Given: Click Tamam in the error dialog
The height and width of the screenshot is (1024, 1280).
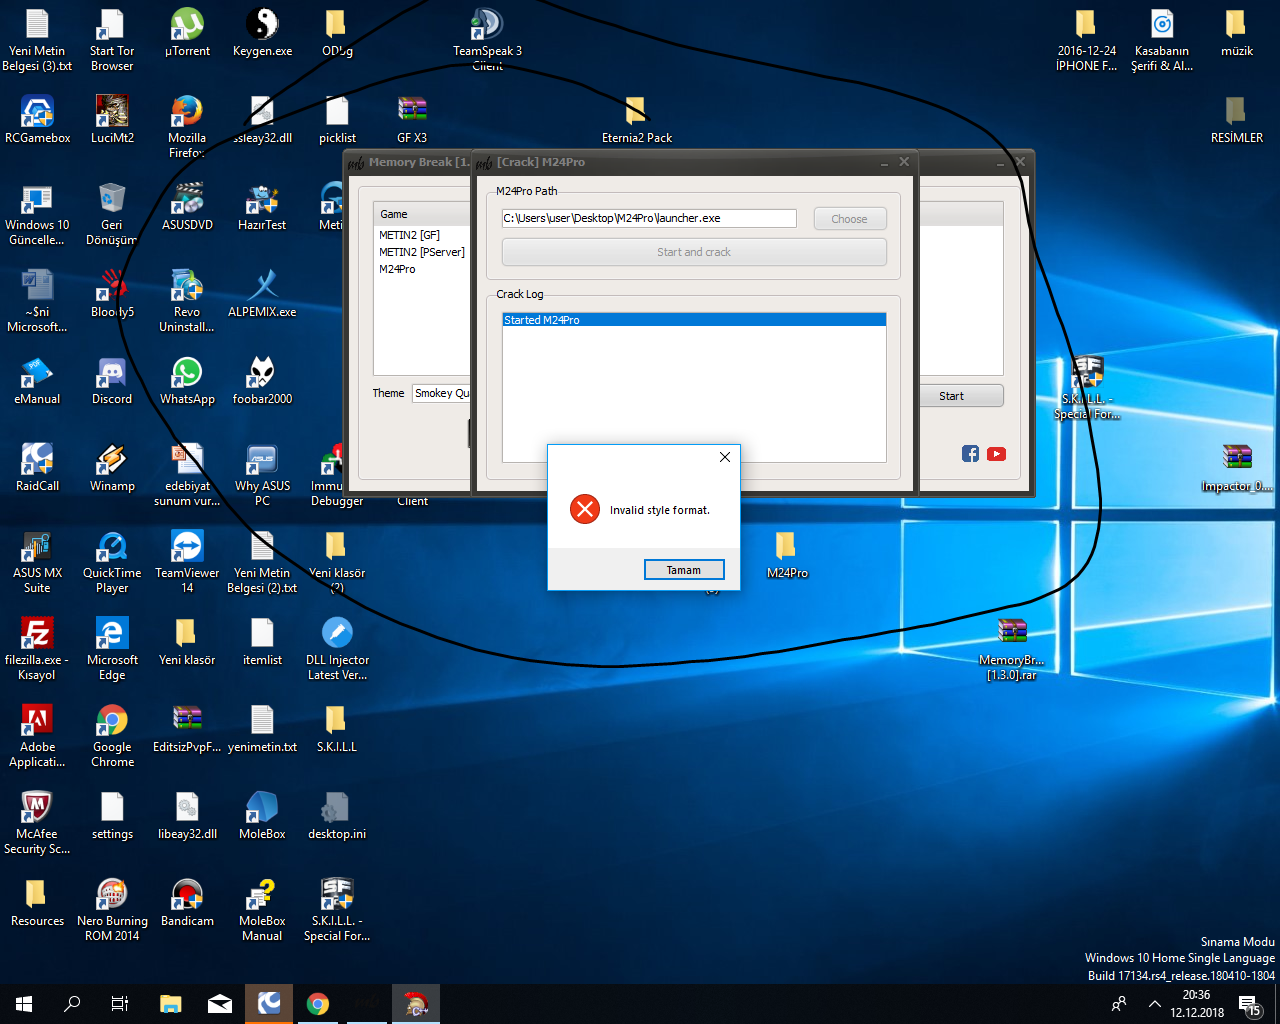Looking at the screenshot, I should pos(684,570).
